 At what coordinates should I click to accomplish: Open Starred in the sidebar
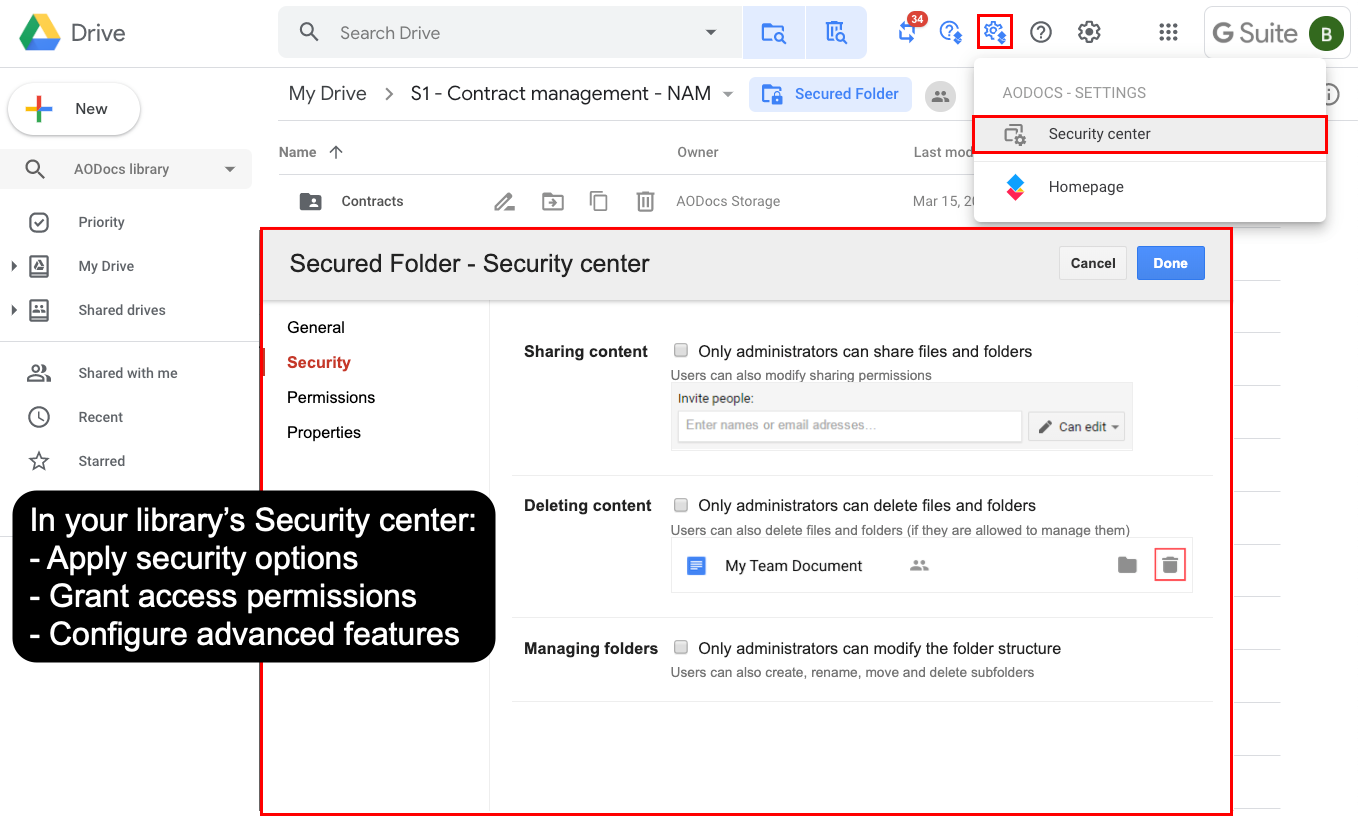coord(102,461)
